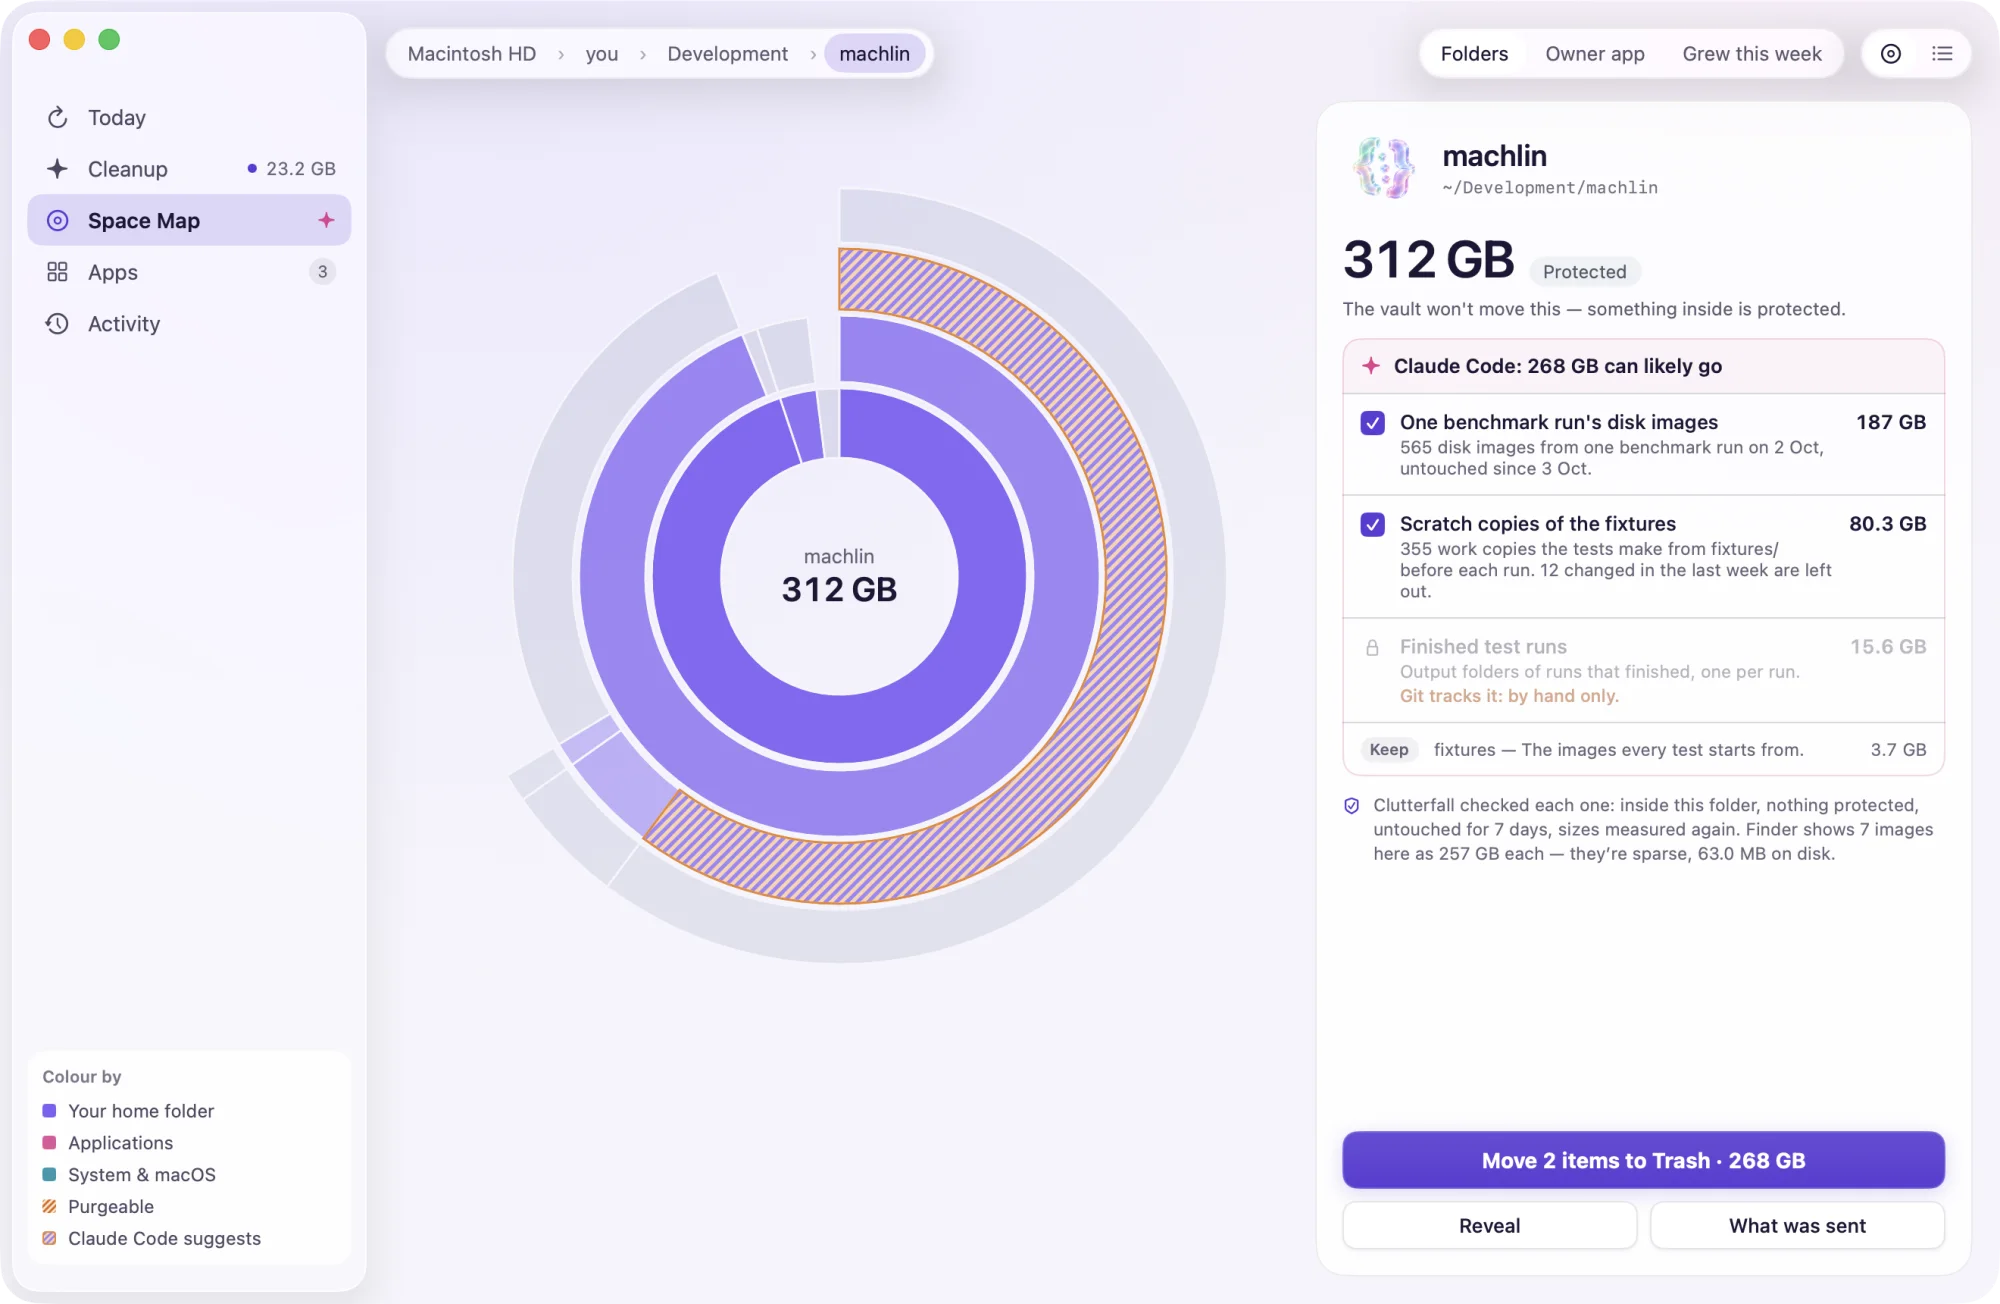The image size is (2000, 1304).
Task: Click Your home folder colour swatch
Action: pos(49,1111)
